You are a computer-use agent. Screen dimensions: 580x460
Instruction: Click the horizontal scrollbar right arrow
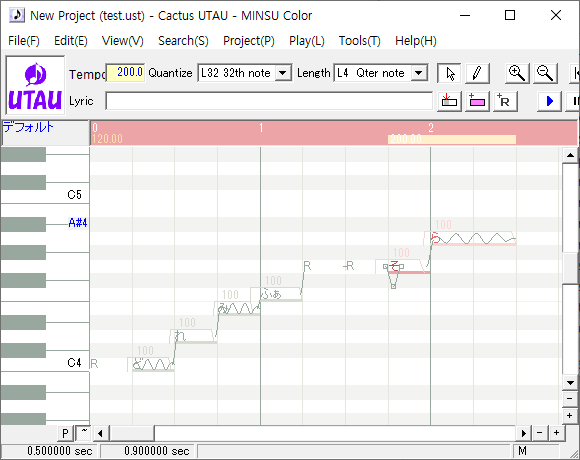coord(523,433)
